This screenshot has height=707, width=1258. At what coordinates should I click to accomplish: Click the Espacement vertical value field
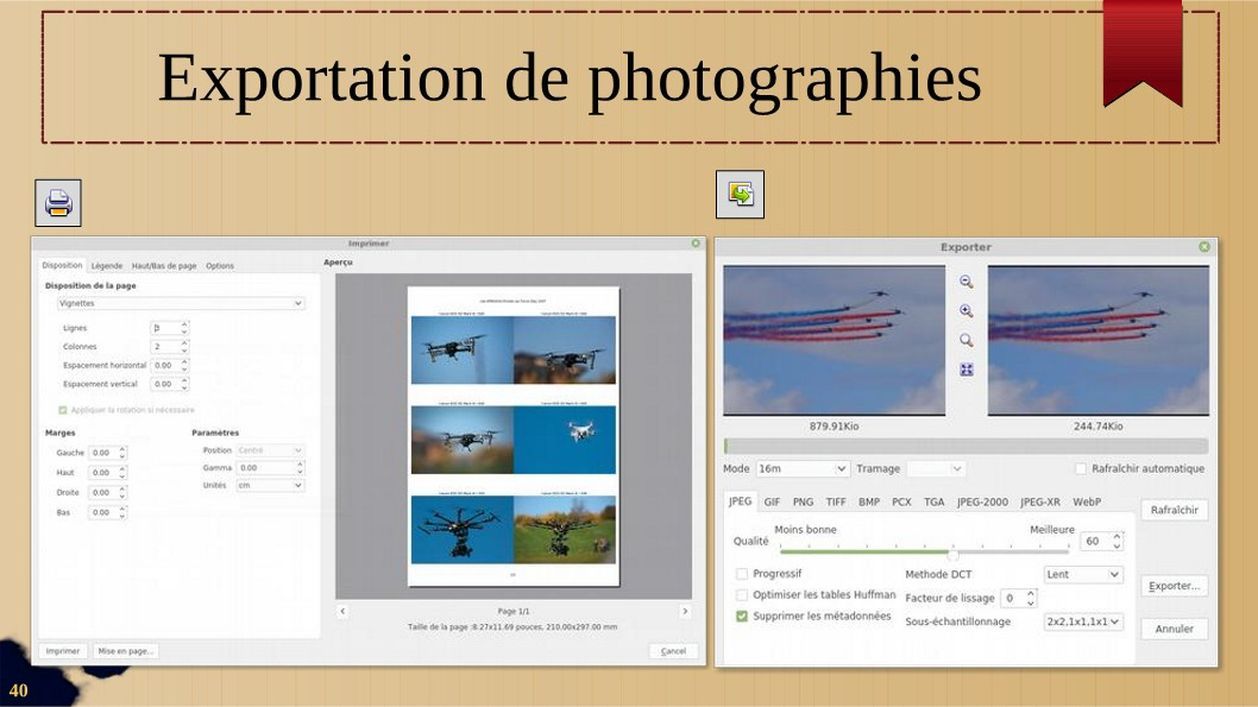tap(169, 384)
